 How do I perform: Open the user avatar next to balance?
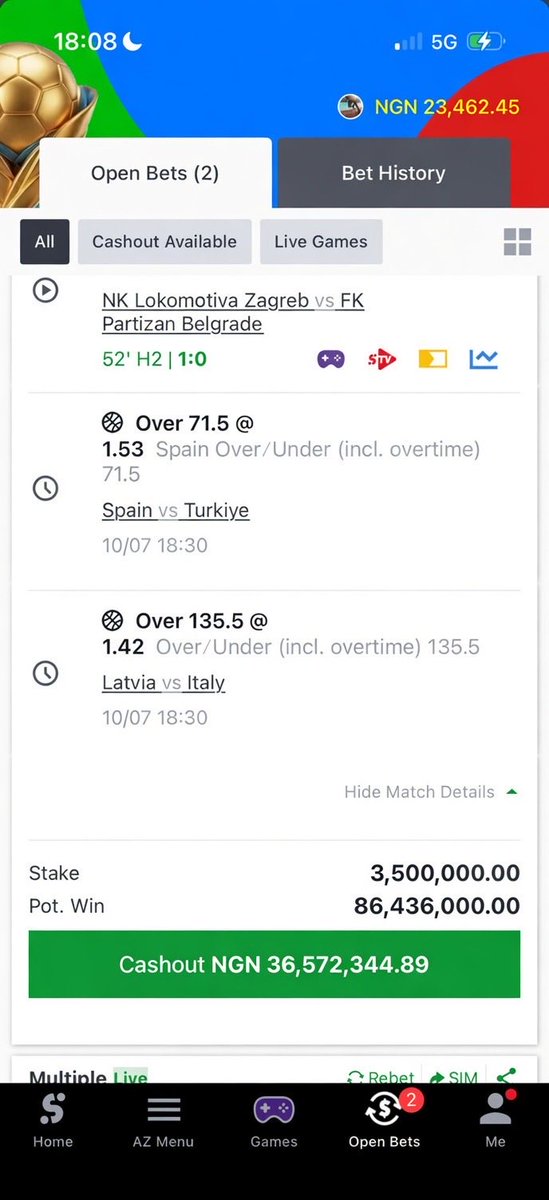350,106
